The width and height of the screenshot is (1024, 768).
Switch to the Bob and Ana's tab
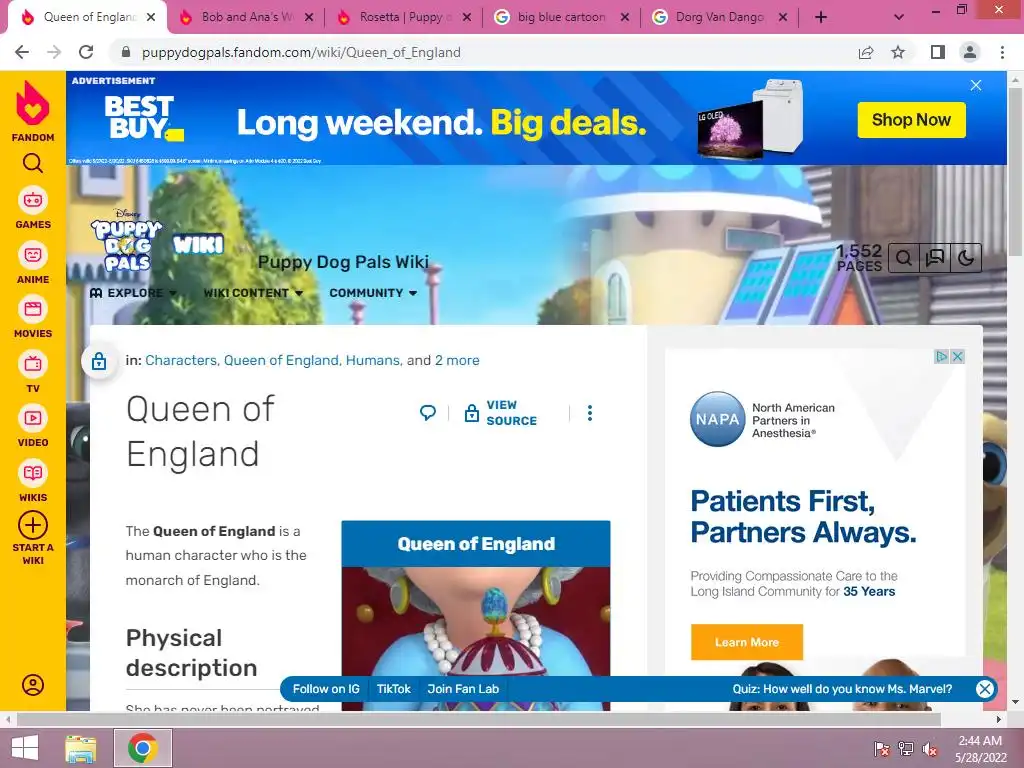[x=247, y=18]
